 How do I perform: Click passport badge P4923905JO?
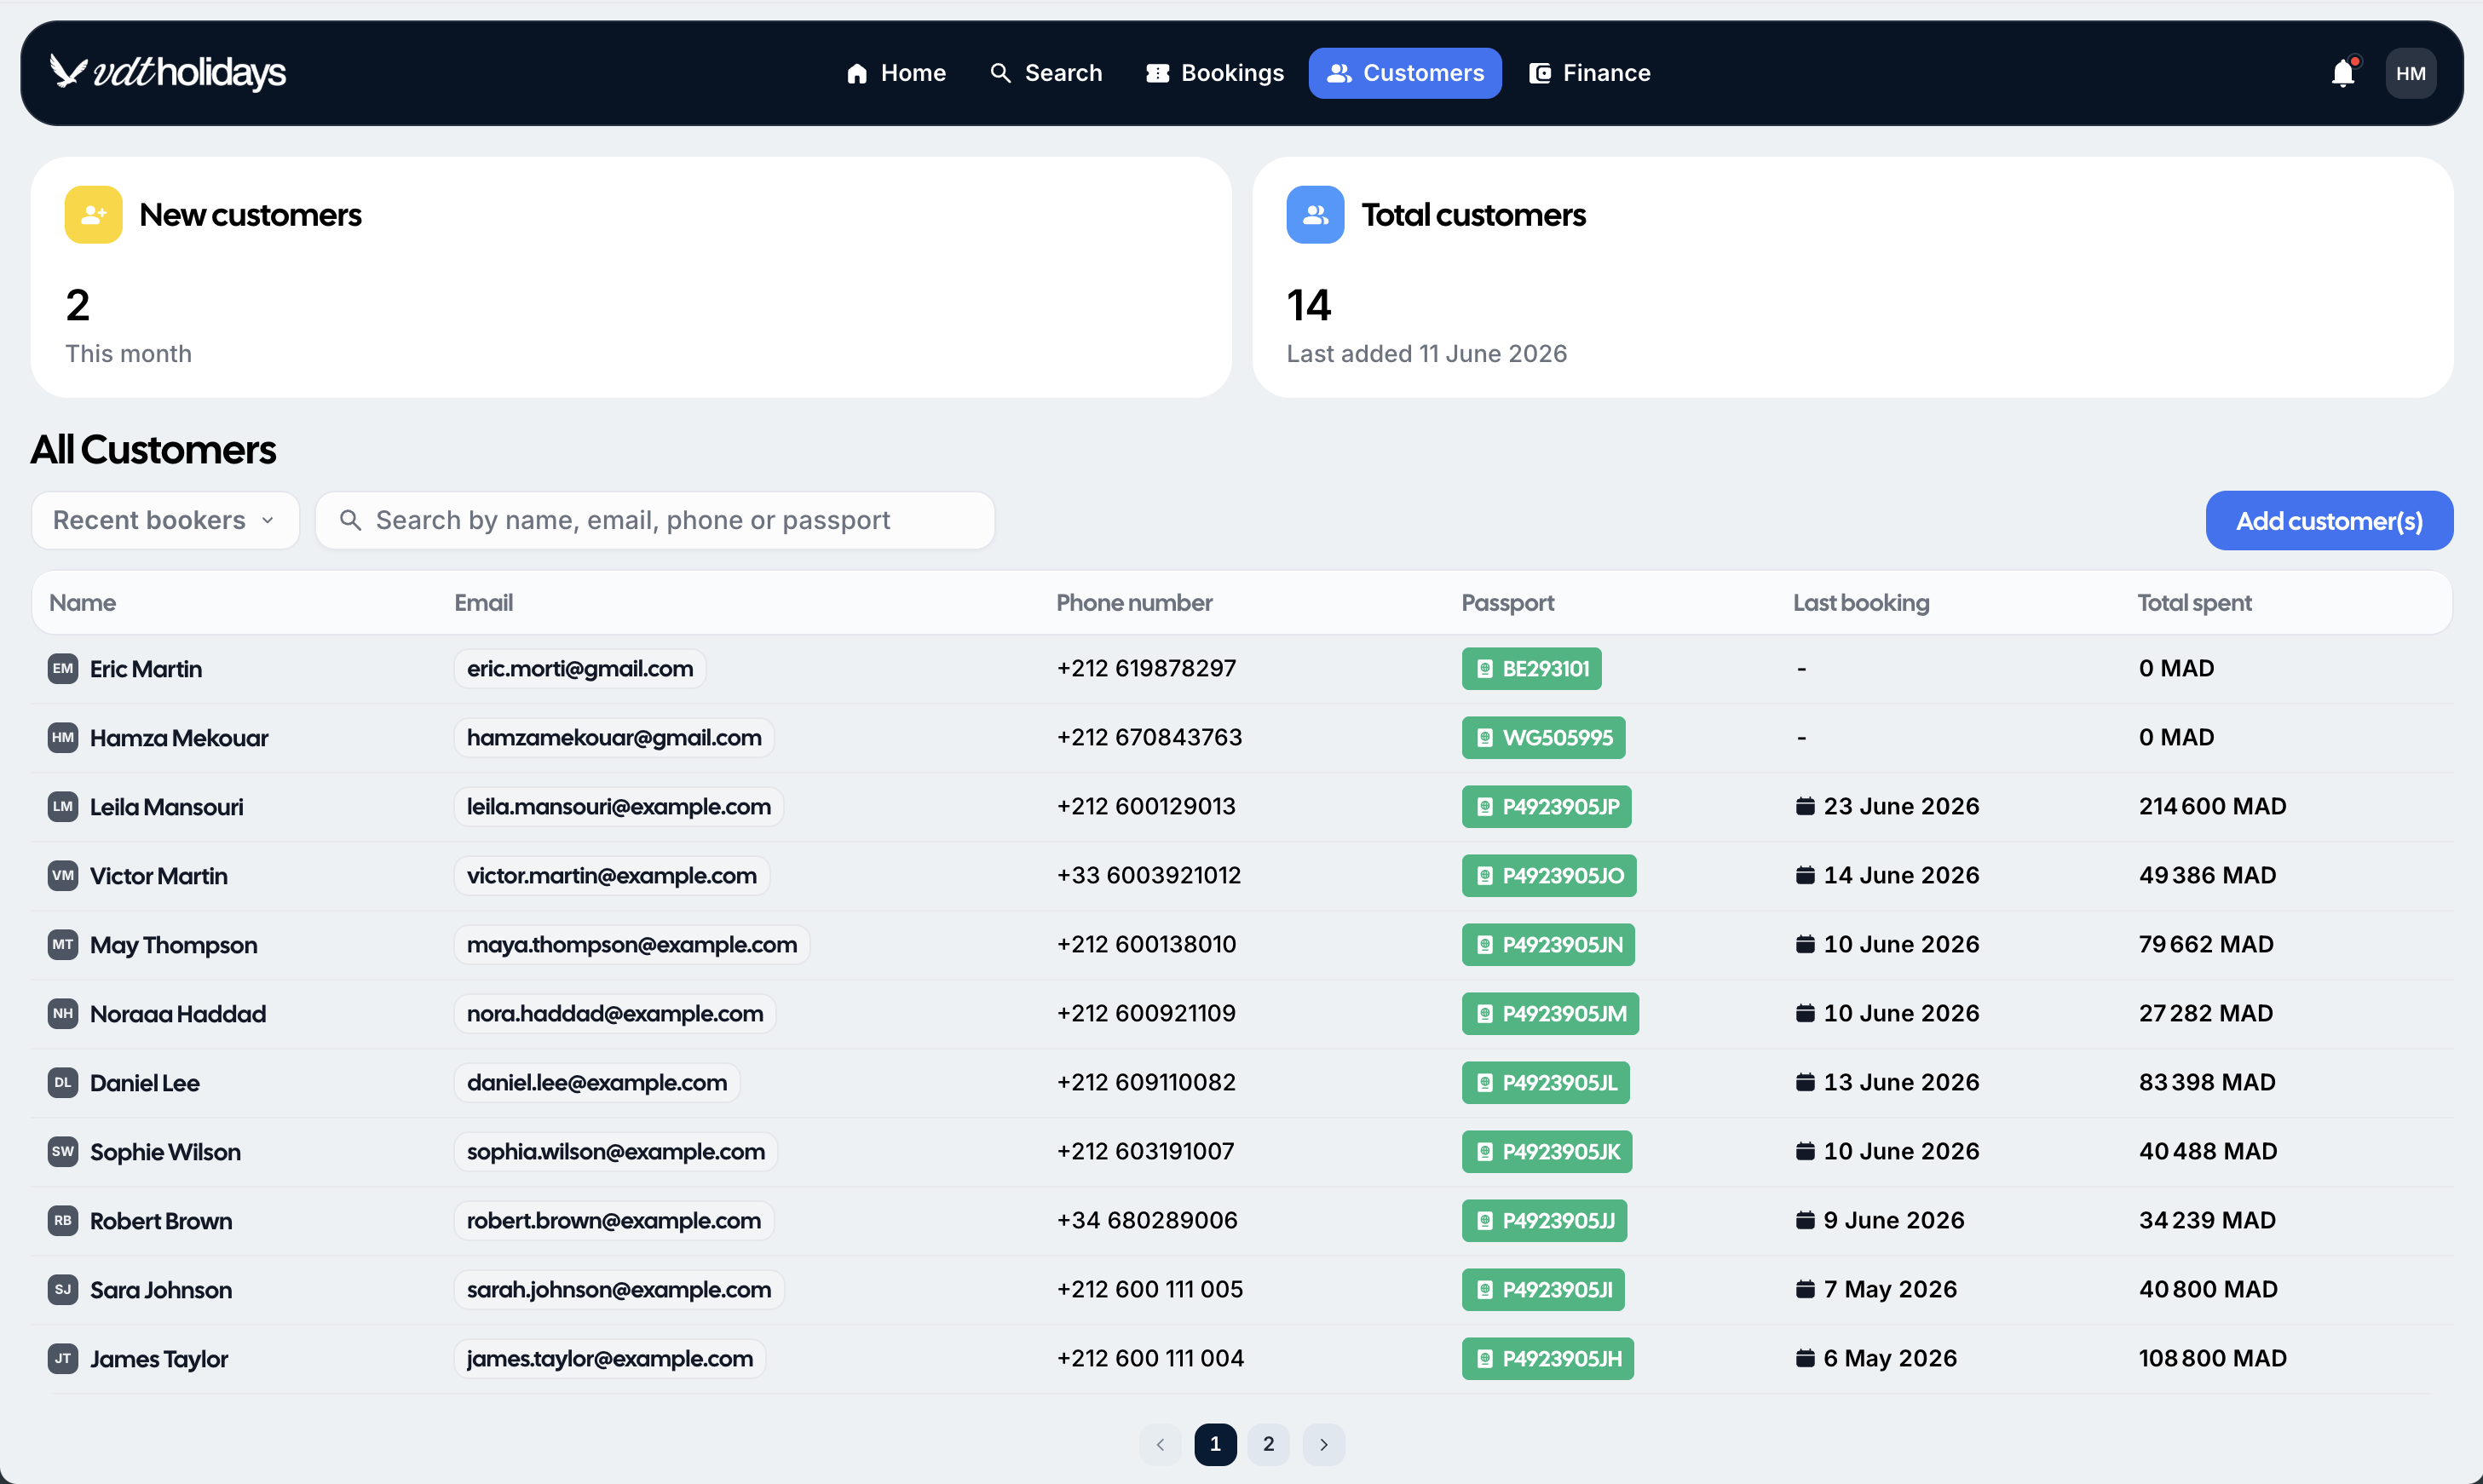click(x=1549, y=875)
